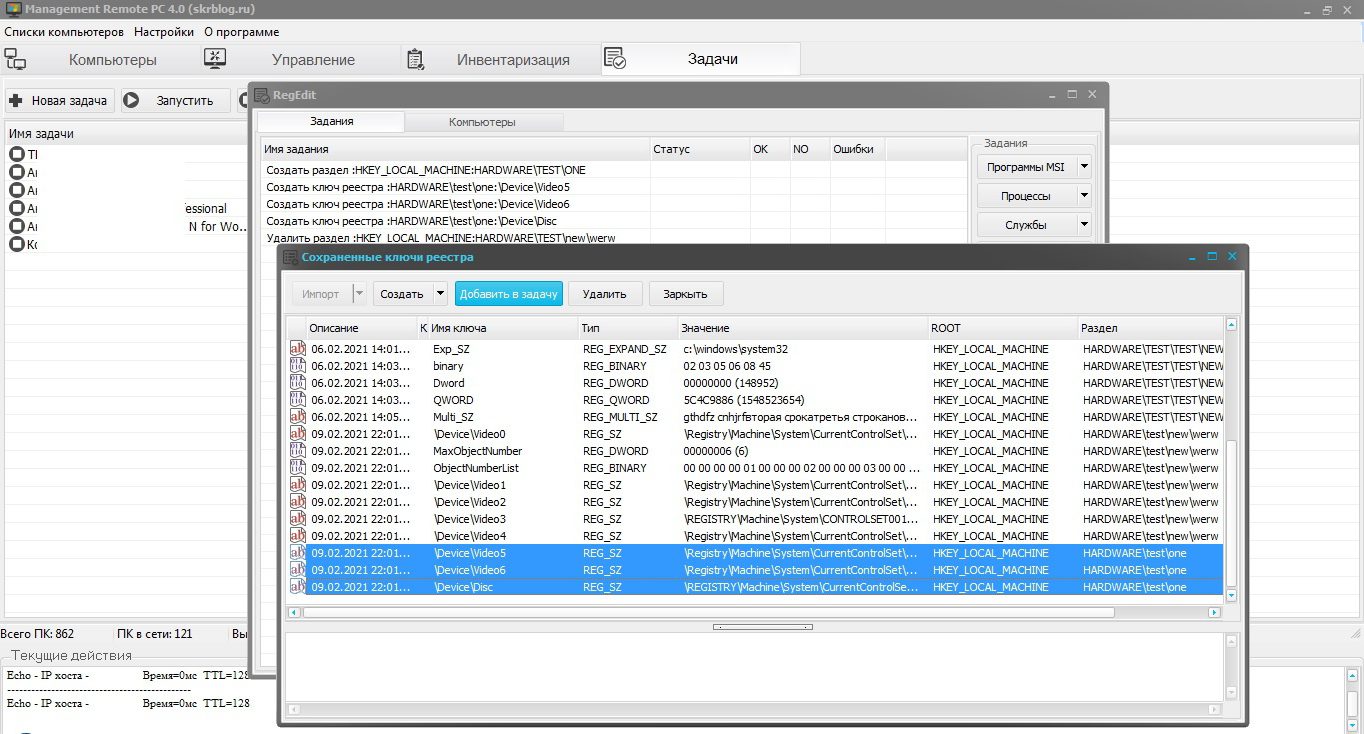Click the icon of ObjectNumberList row

[297, 468]
